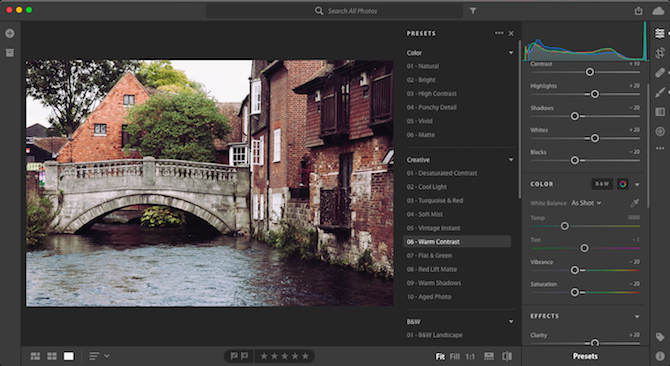Set zoom to Fill

(x=455, y=356)
